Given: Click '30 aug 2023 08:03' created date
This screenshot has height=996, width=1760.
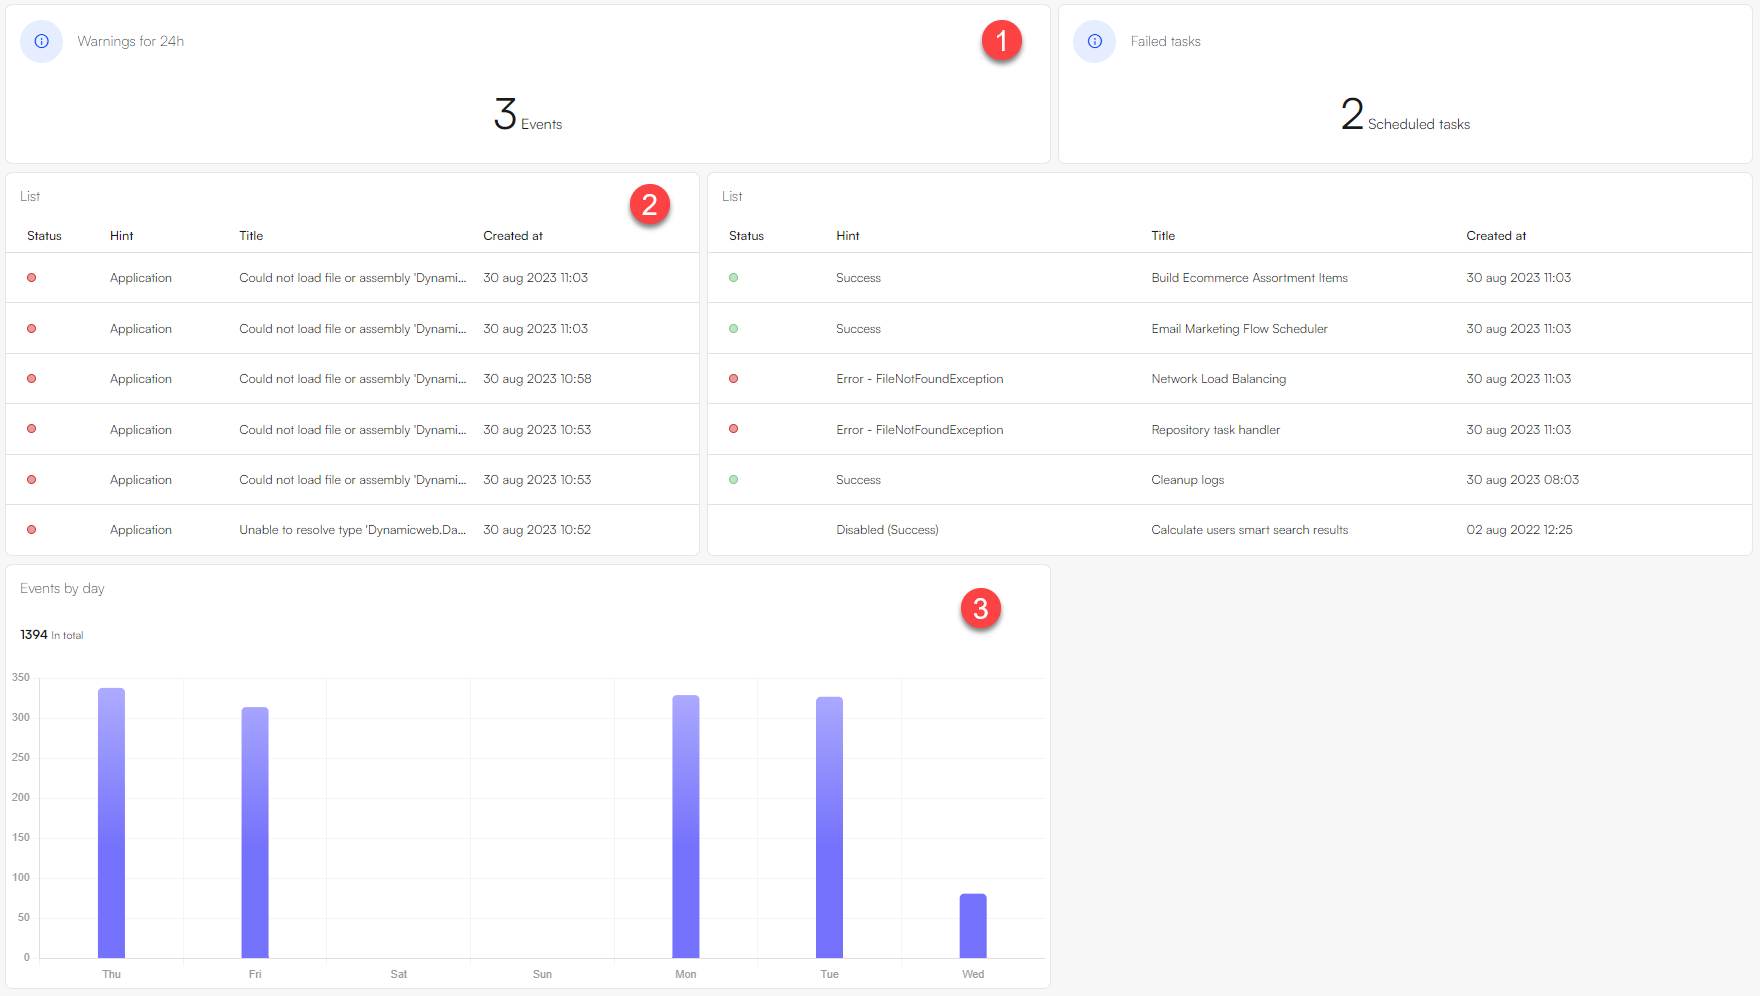Looking at the screenshot, I should (x=1522, y=480).
